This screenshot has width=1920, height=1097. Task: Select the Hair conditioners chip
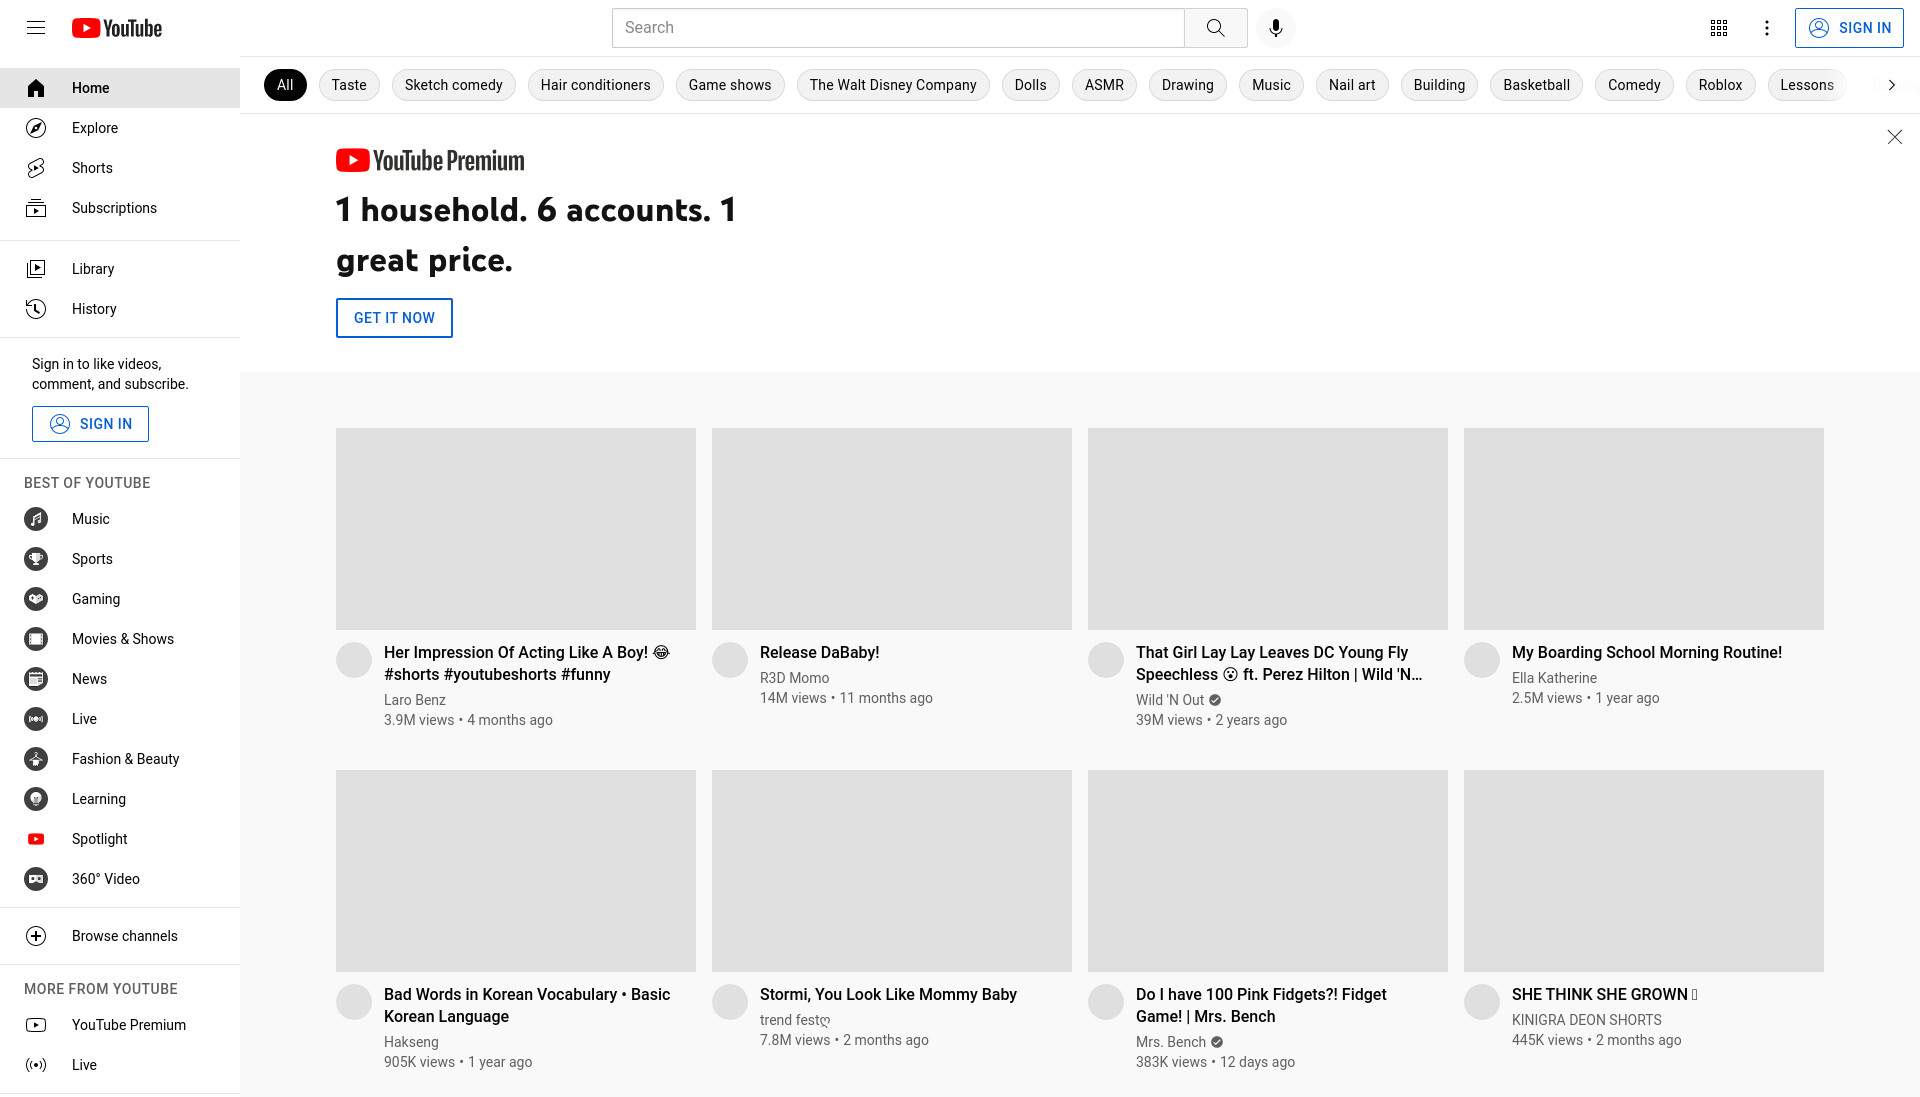coord(595,85)
